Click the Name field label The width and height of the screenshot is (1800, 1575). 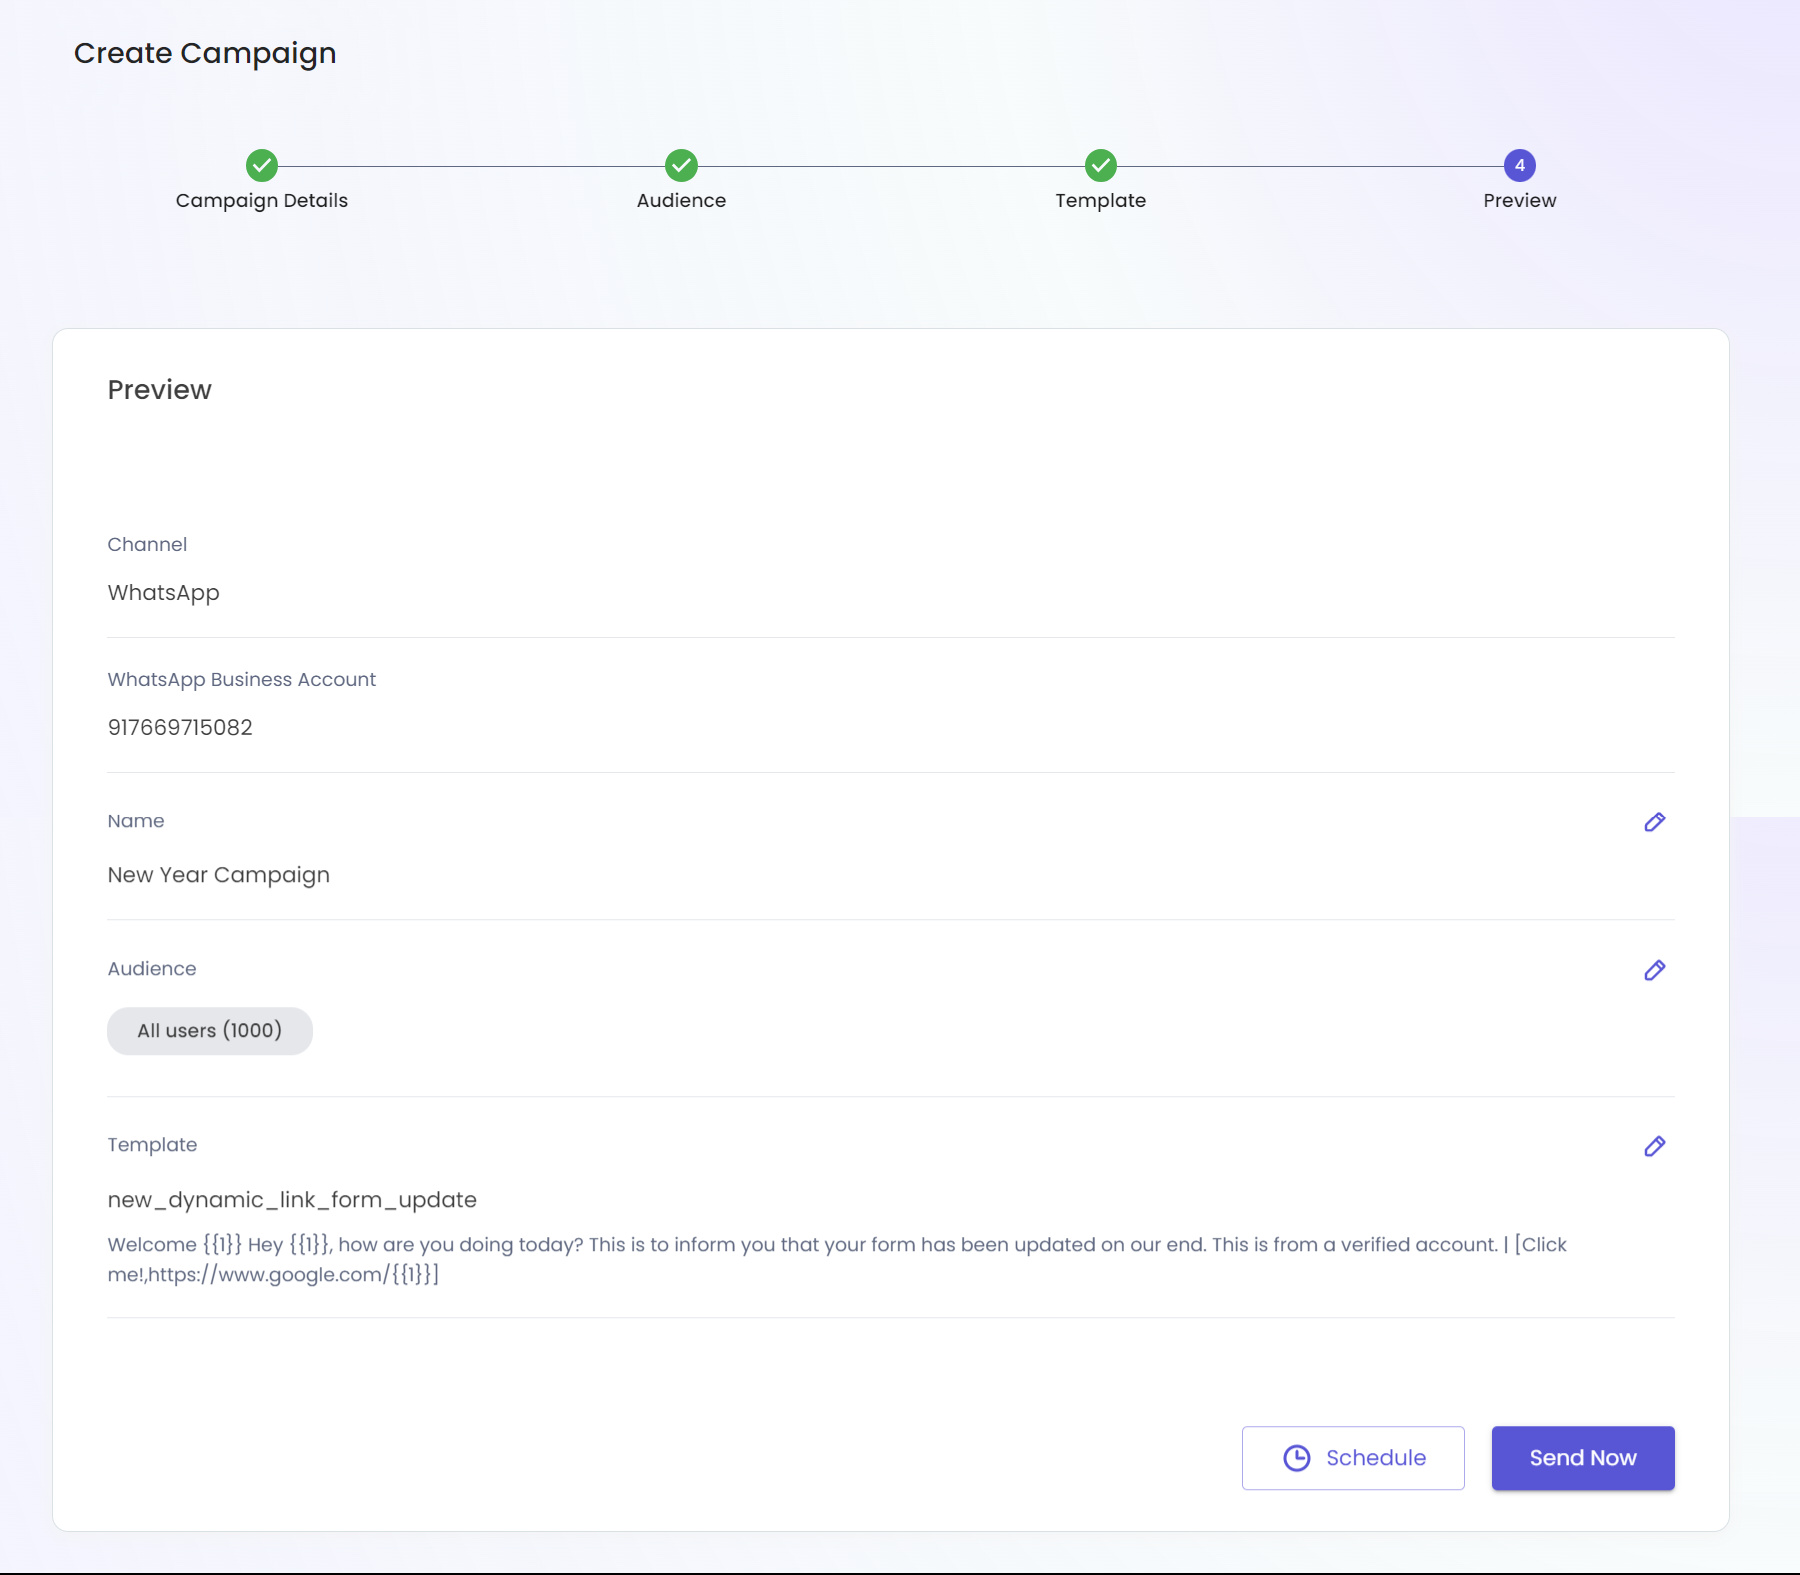(x=136, y=821)
